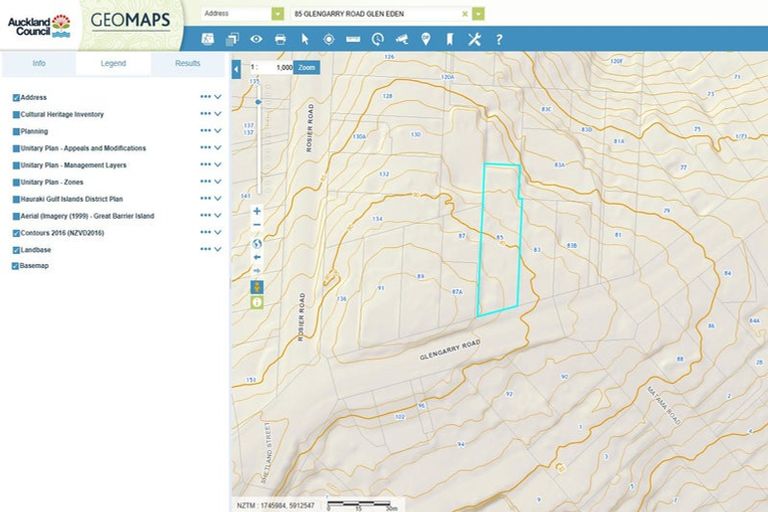
Task: Open the bookmarks tool
Action: pyautogui.click(x=450, y=39)
